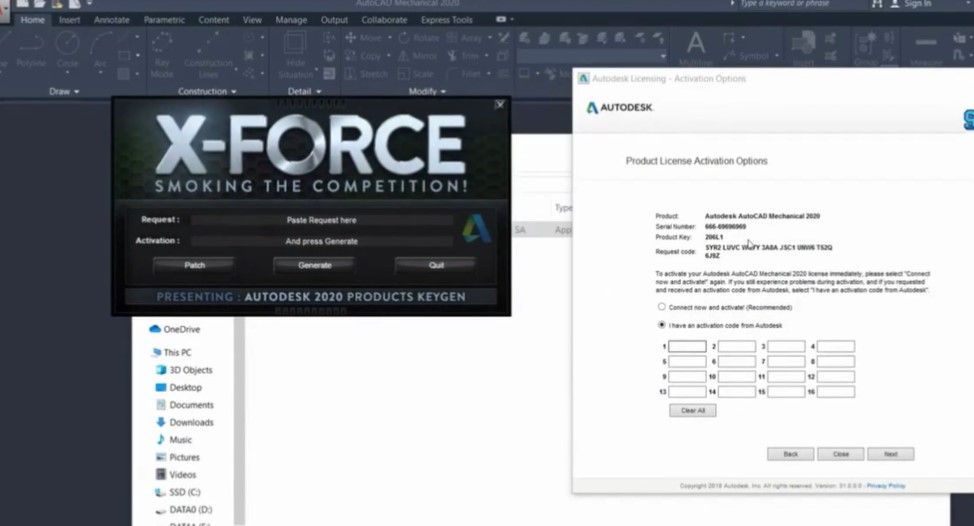Activate the Ray Mode construction tool

pos(162,56)
